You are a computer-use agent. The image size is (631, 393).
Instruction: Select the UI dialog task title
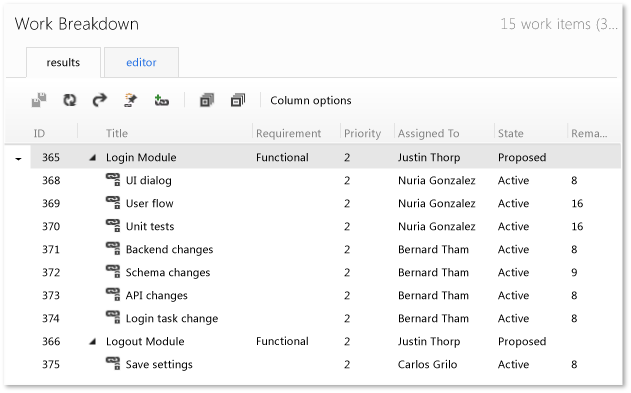tap(148, 180)
